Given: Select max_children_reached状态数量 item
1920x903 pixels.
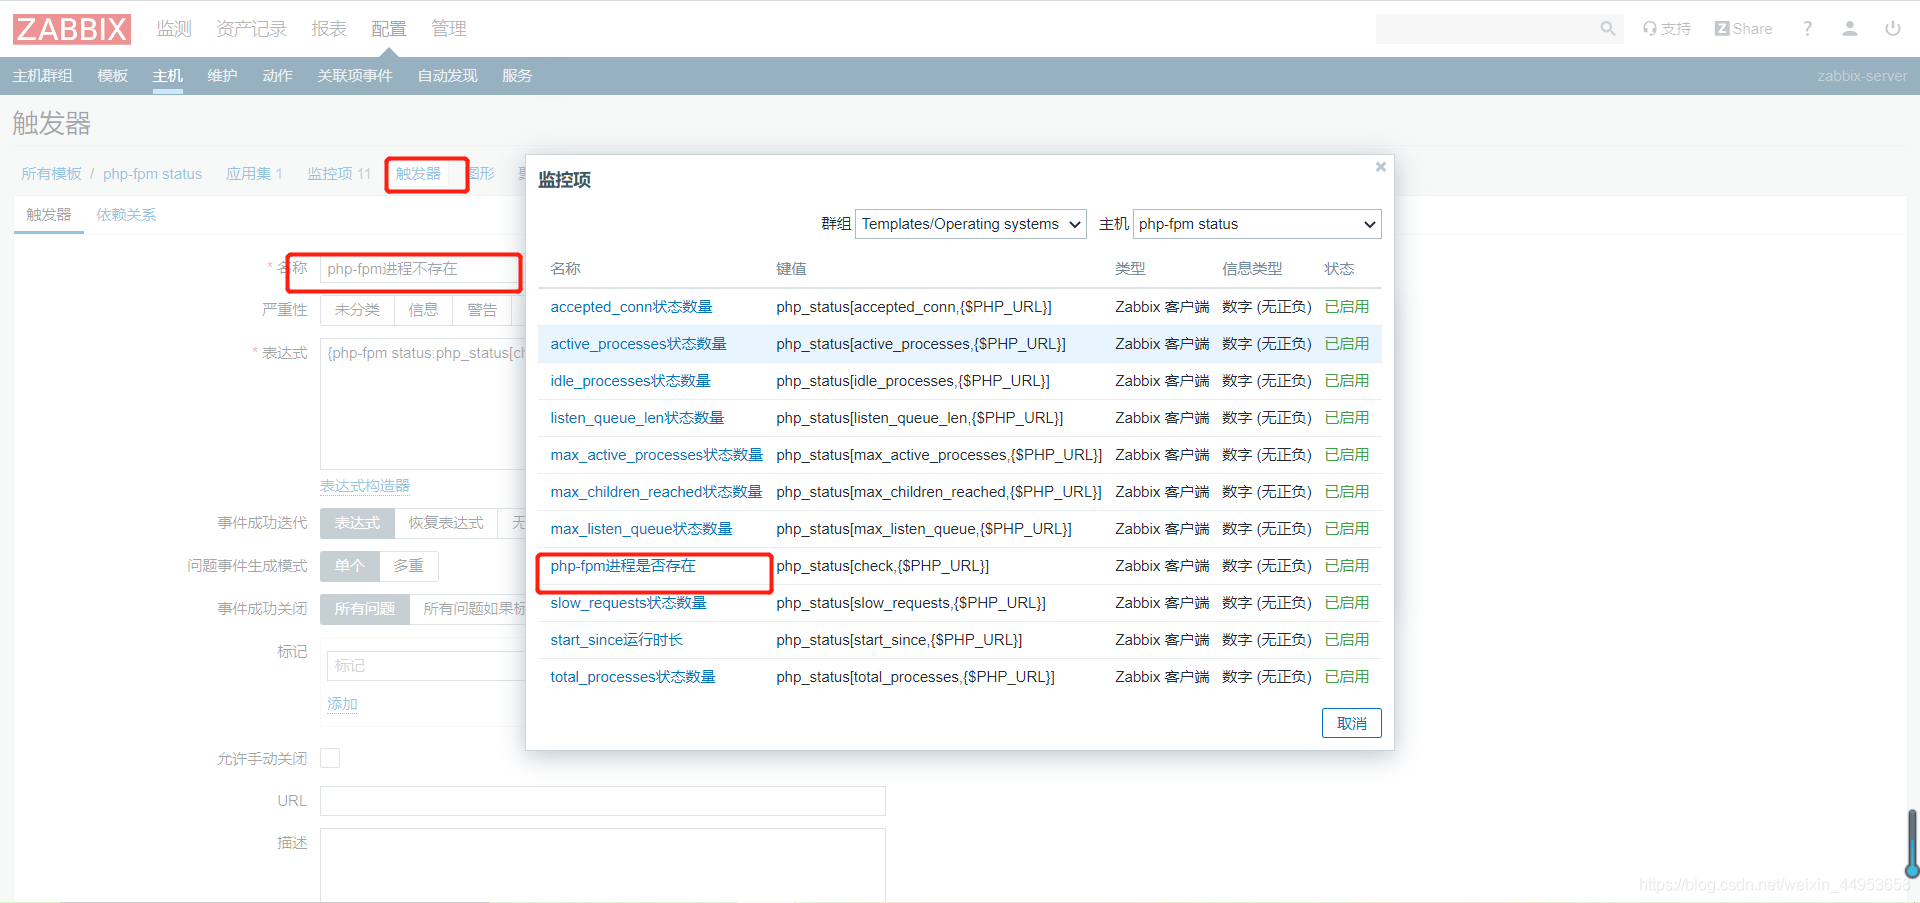Looking at the screenshot, I should (x=656, y=492).
